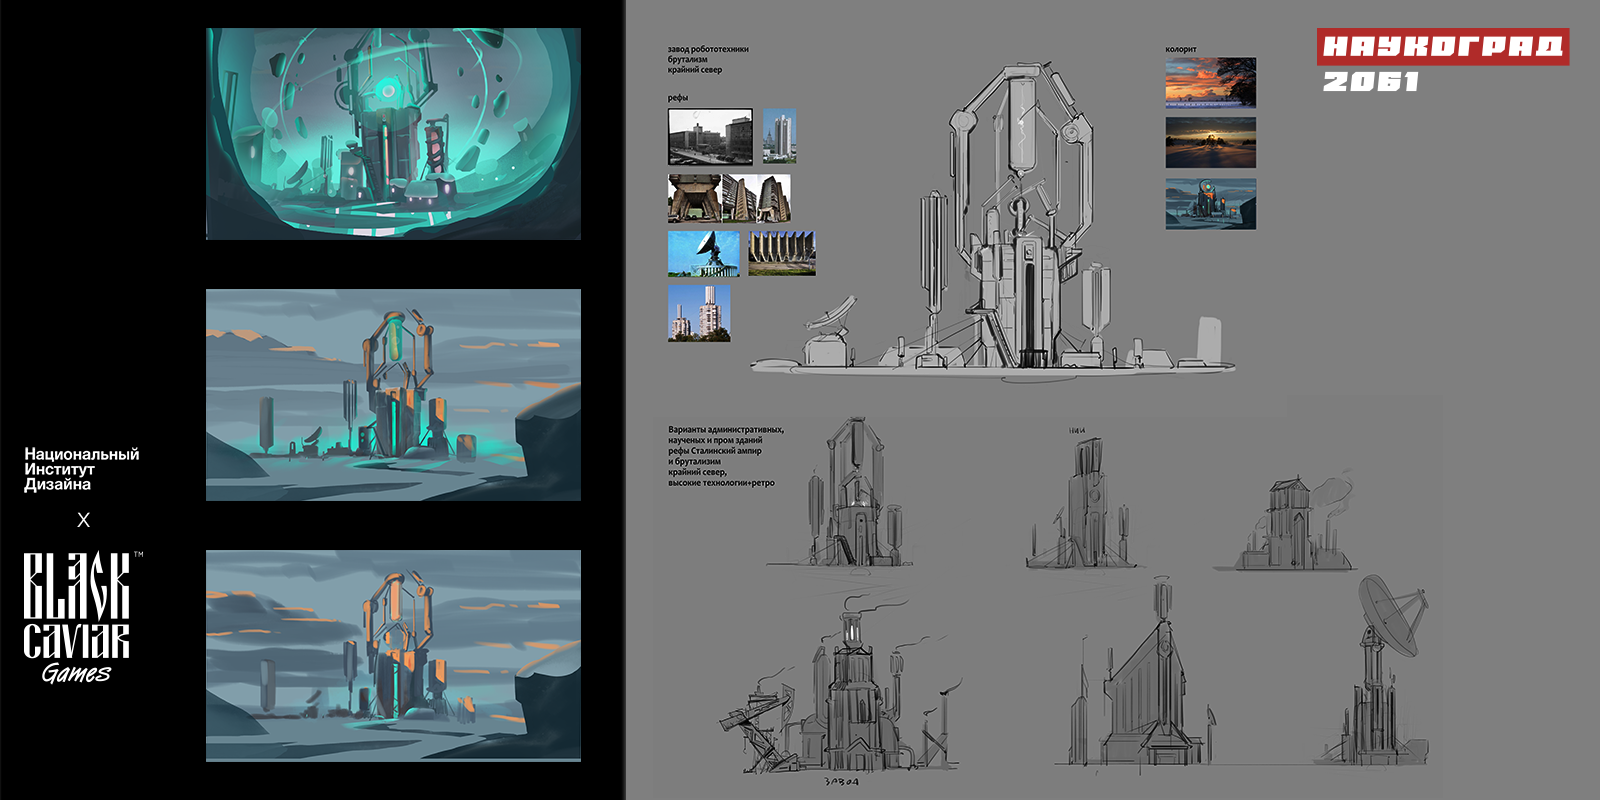Click the 2061 year text
The height and width of the screenshot is (800, 1600).
pyautogui.click(x=1371, y=82)
